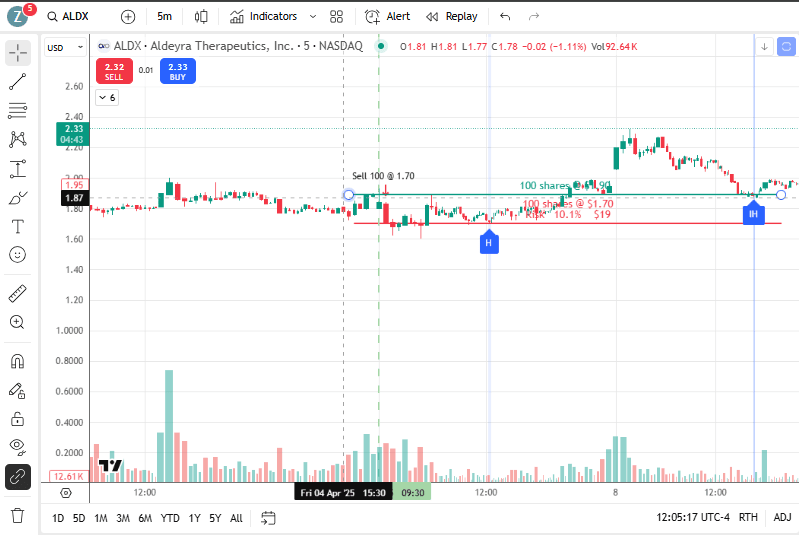This screenshot has width=799, height=535.
Task: Click the 100 shares @ $1.70 Risk label
Action: (x=568, y=209)
